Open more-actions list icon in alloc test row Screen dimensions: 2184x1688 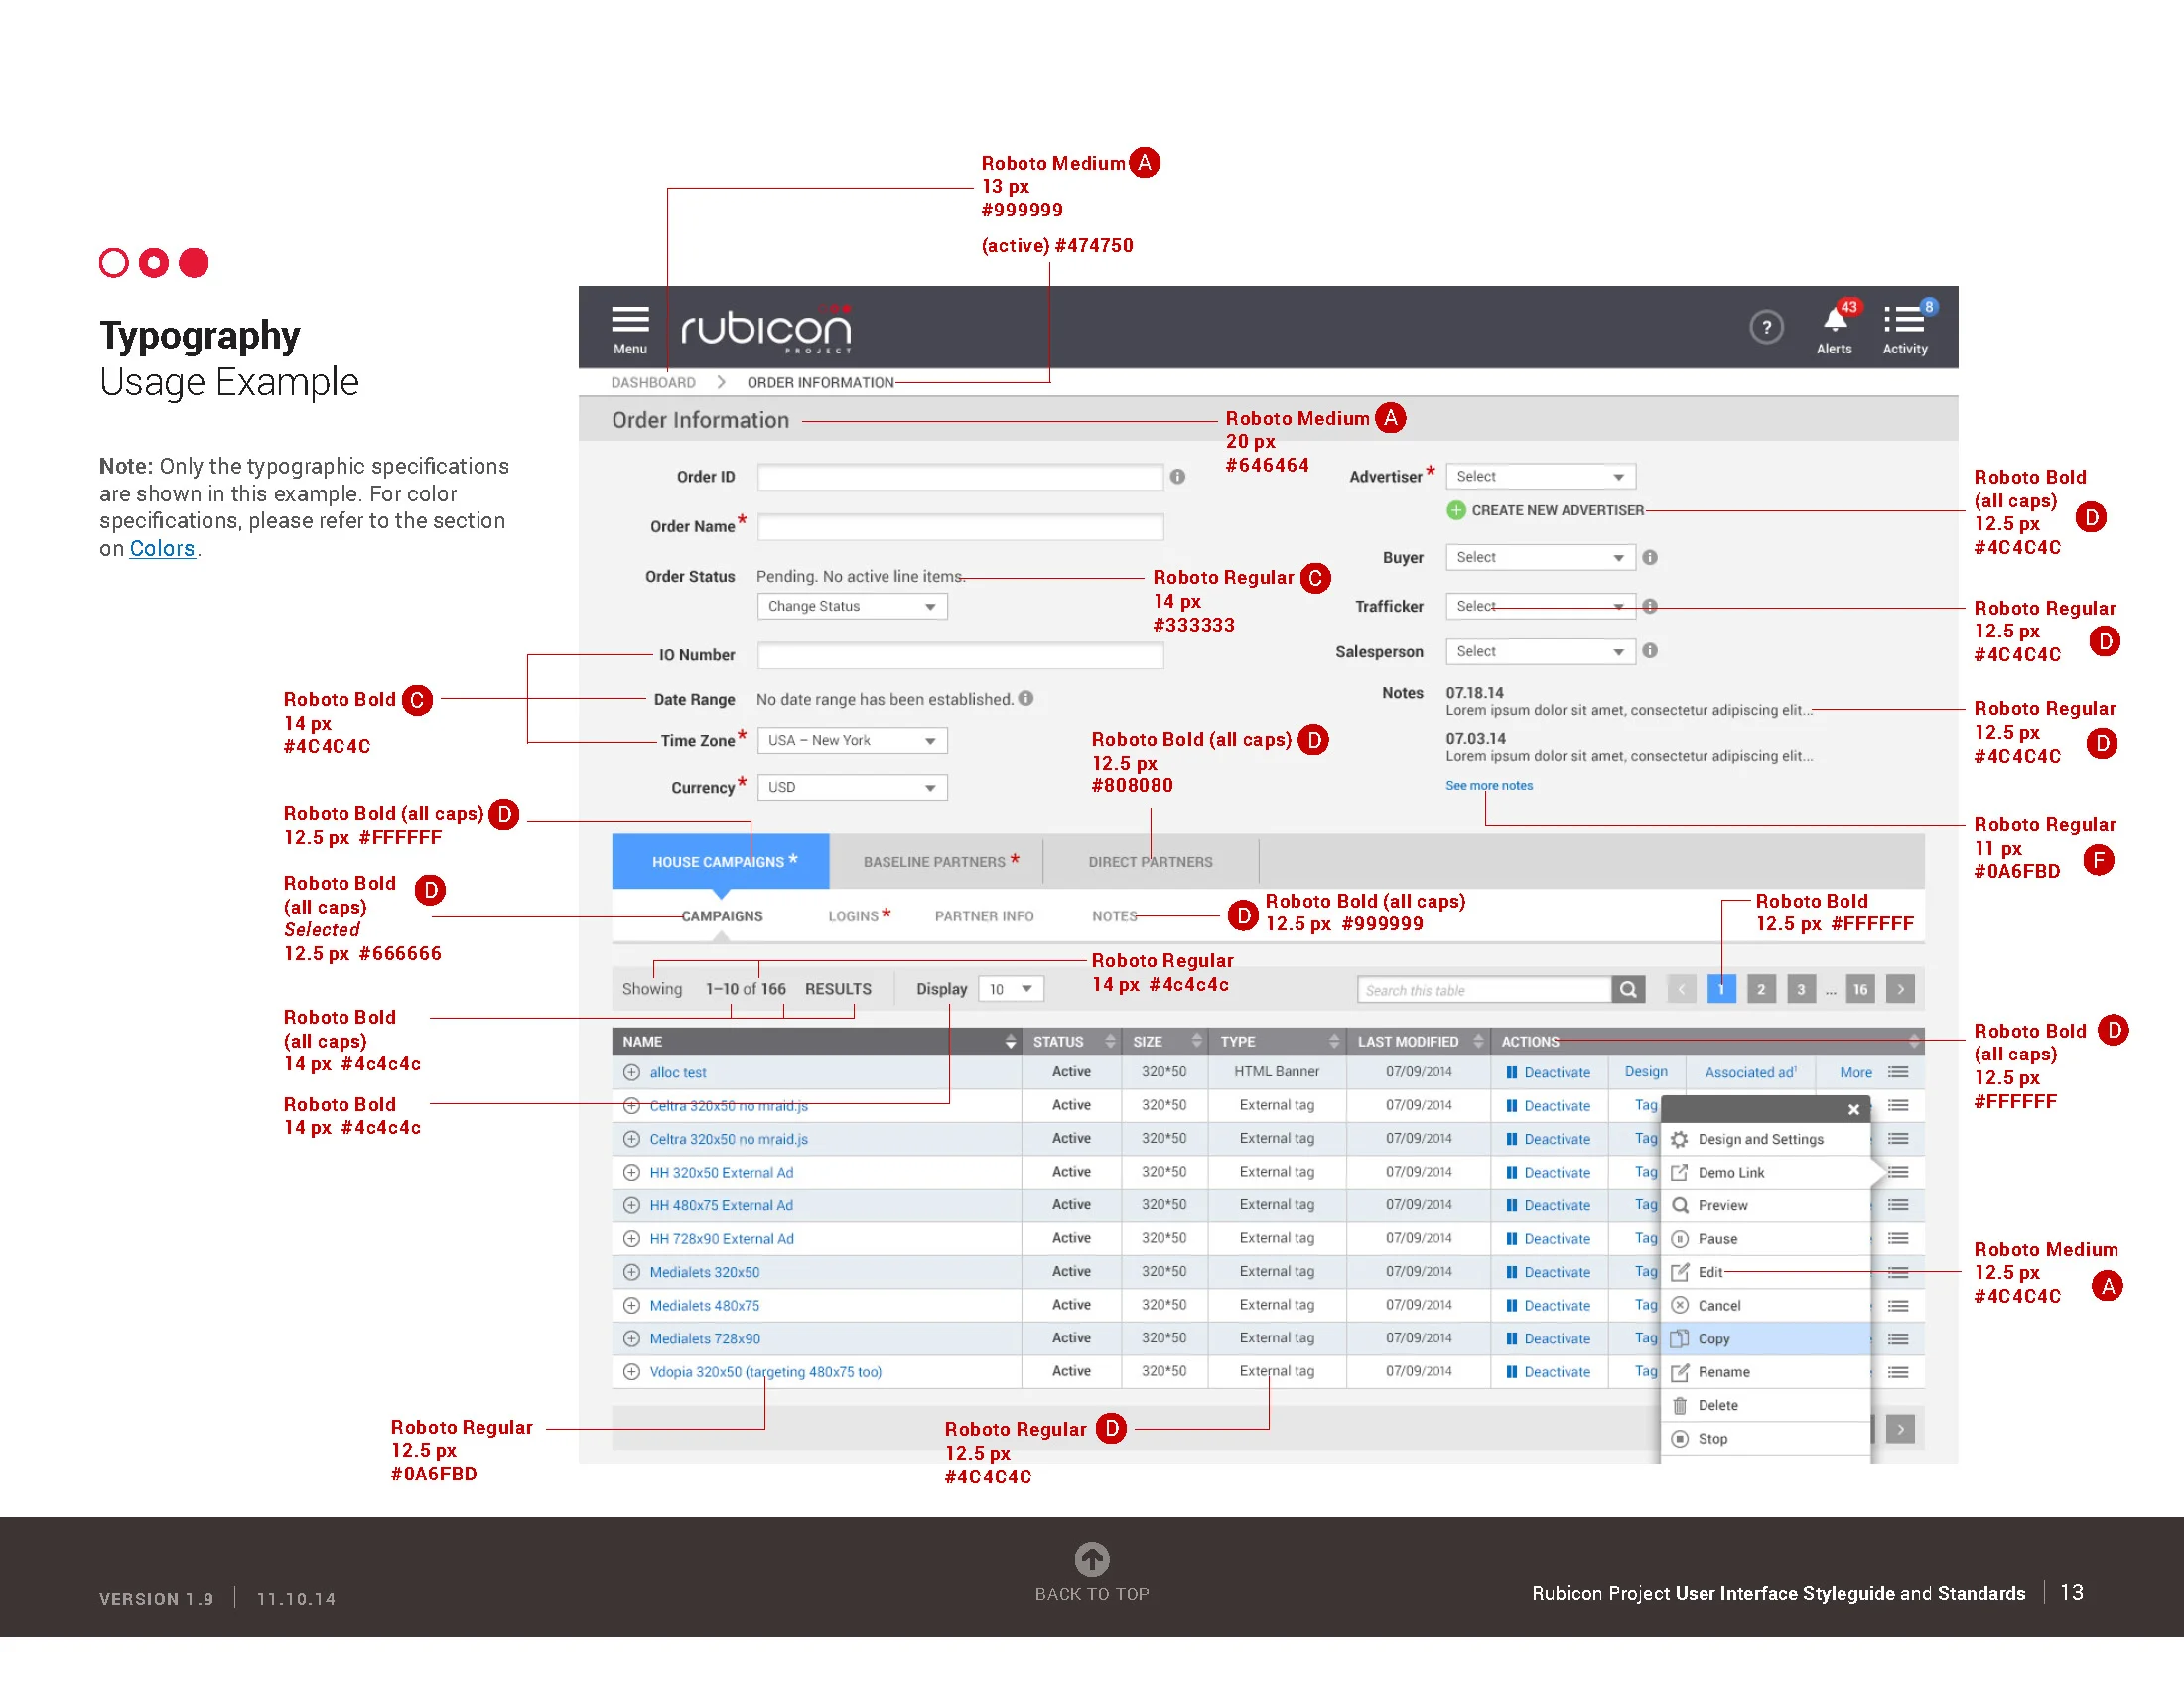coord(1898,1073)
